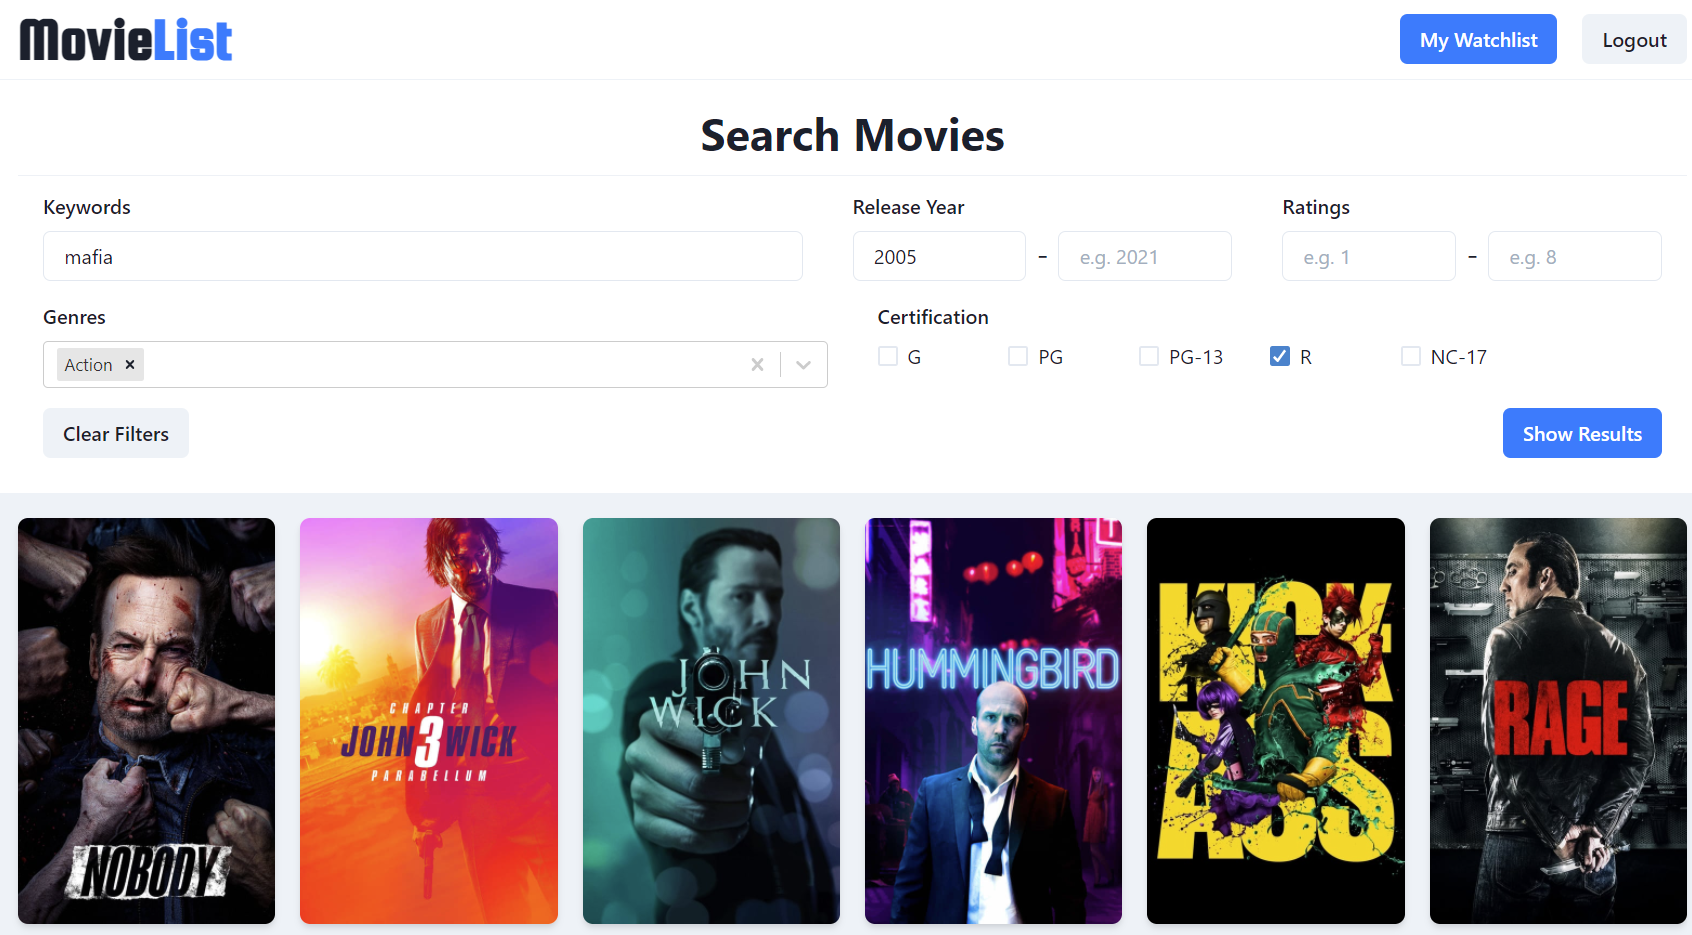Focus the Keywords field containing mafia
1692x935 pixels.
click(x=423, y=256)
